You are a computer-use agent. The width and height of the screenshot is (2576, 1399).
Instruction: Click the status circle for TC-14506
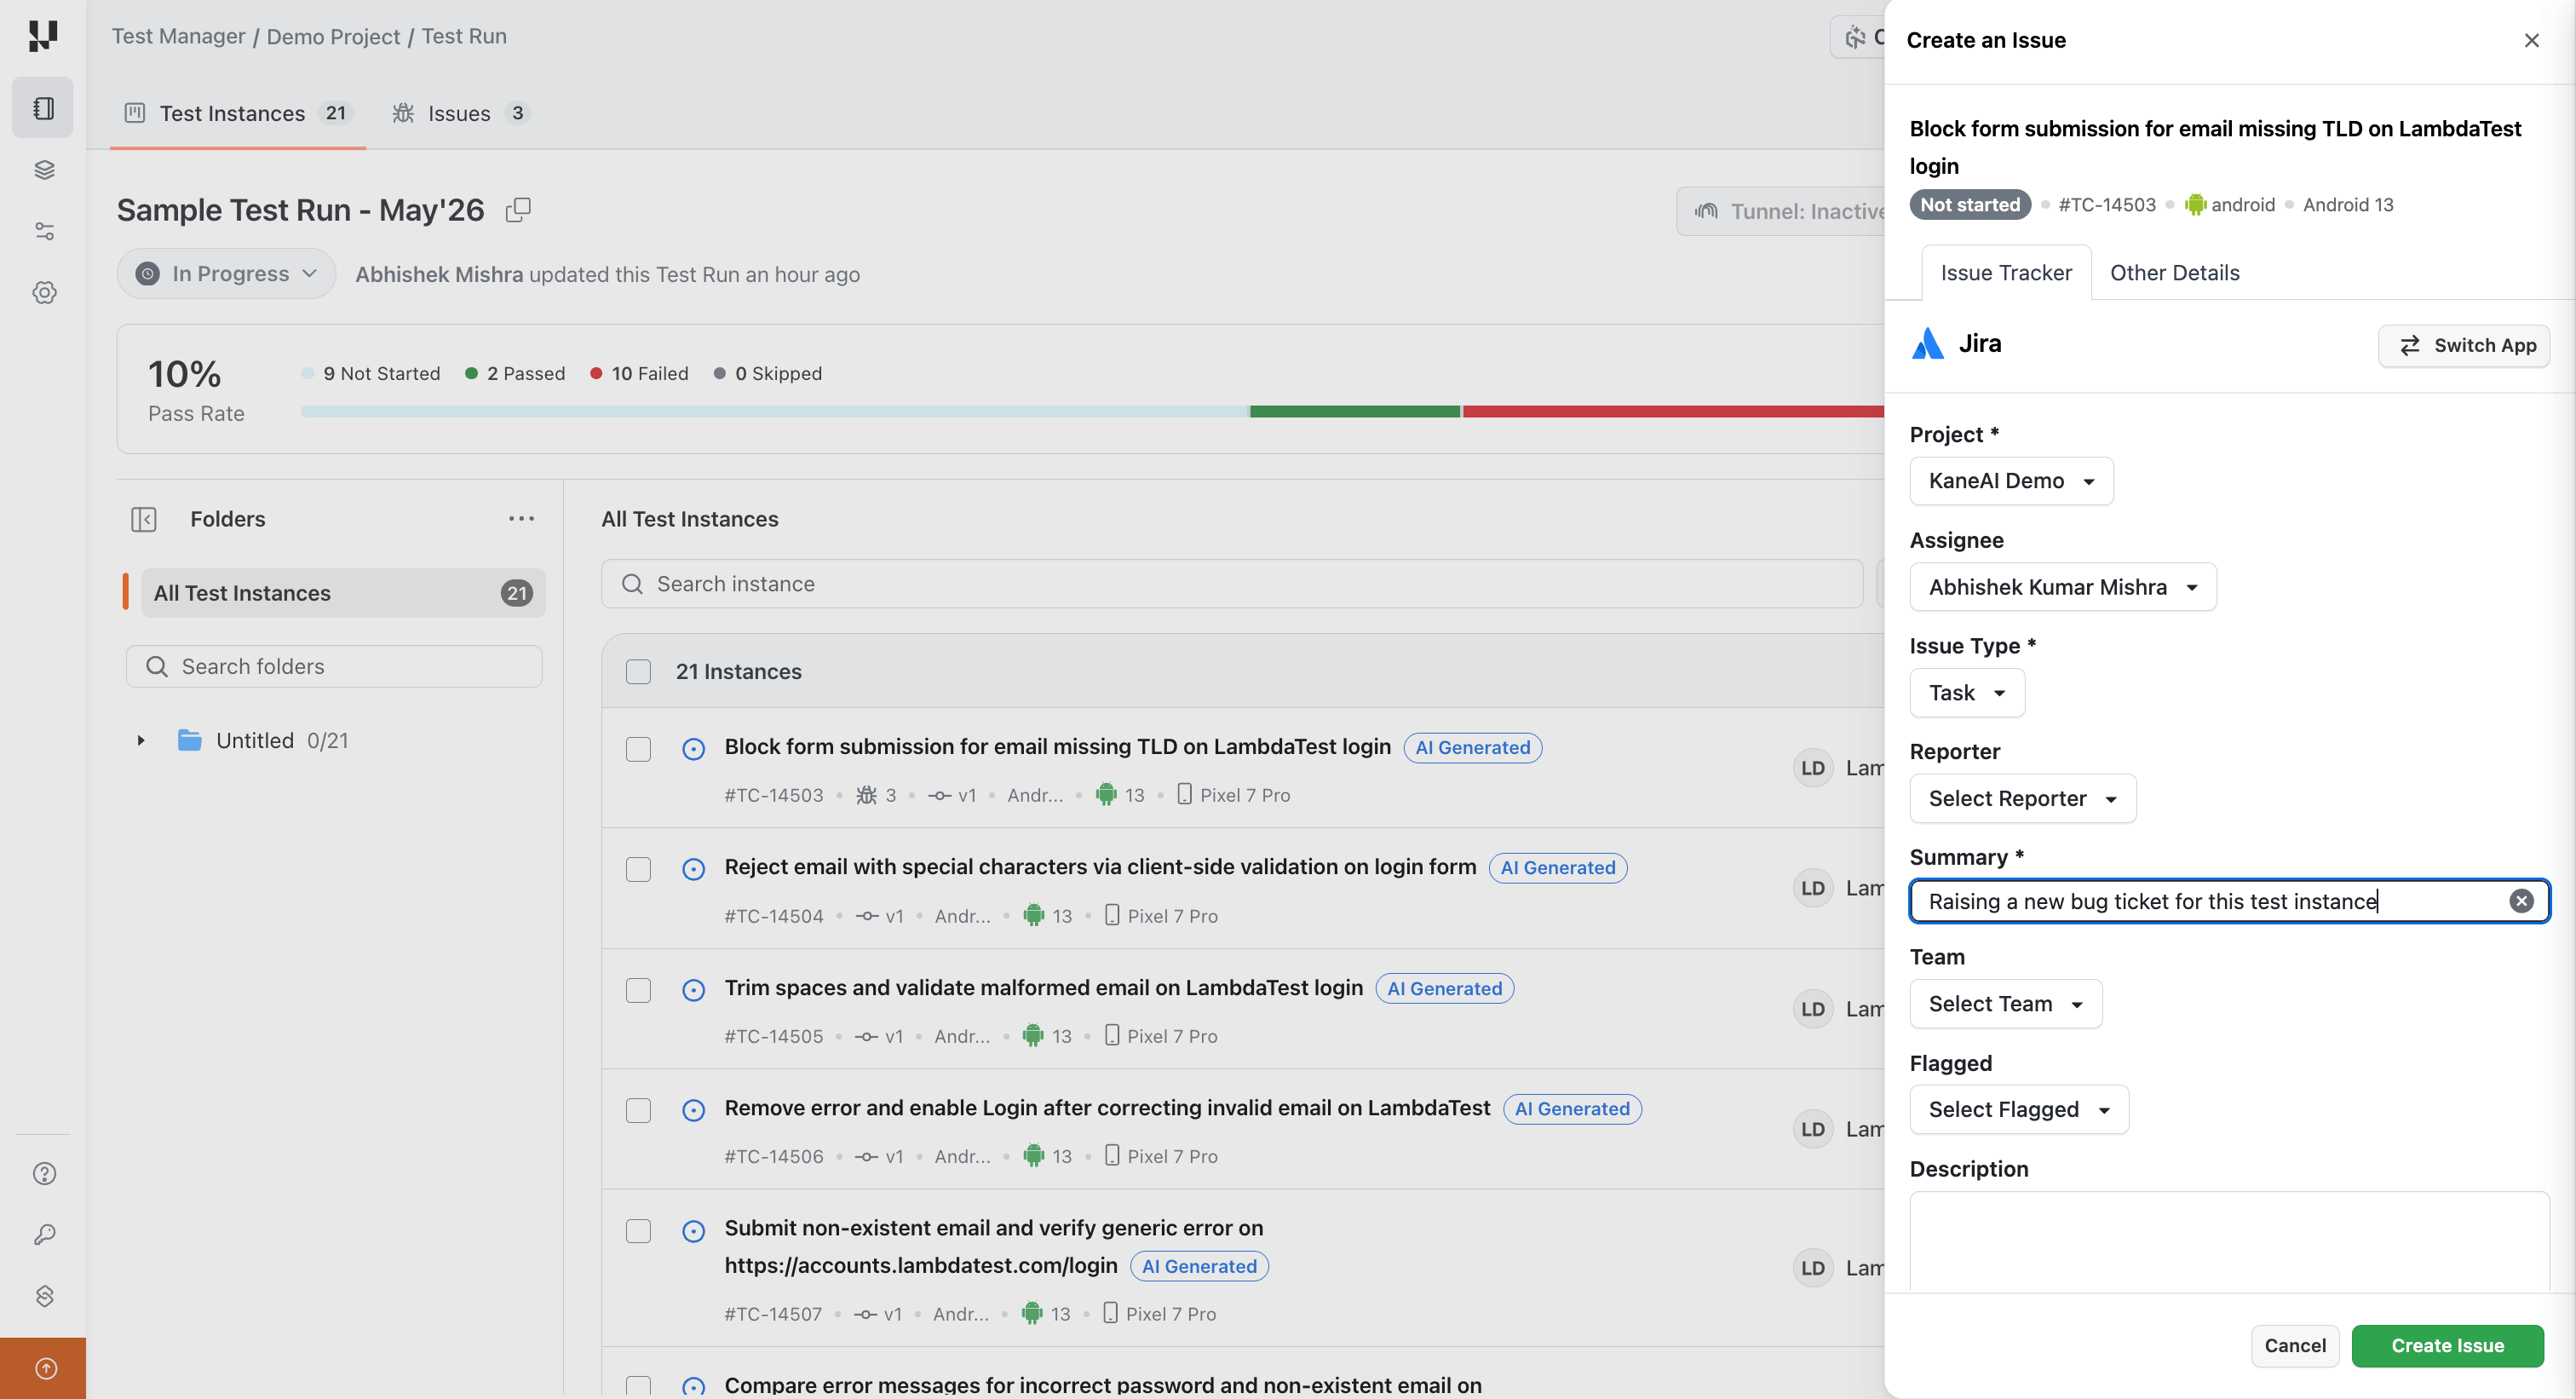coord(693,1110)
